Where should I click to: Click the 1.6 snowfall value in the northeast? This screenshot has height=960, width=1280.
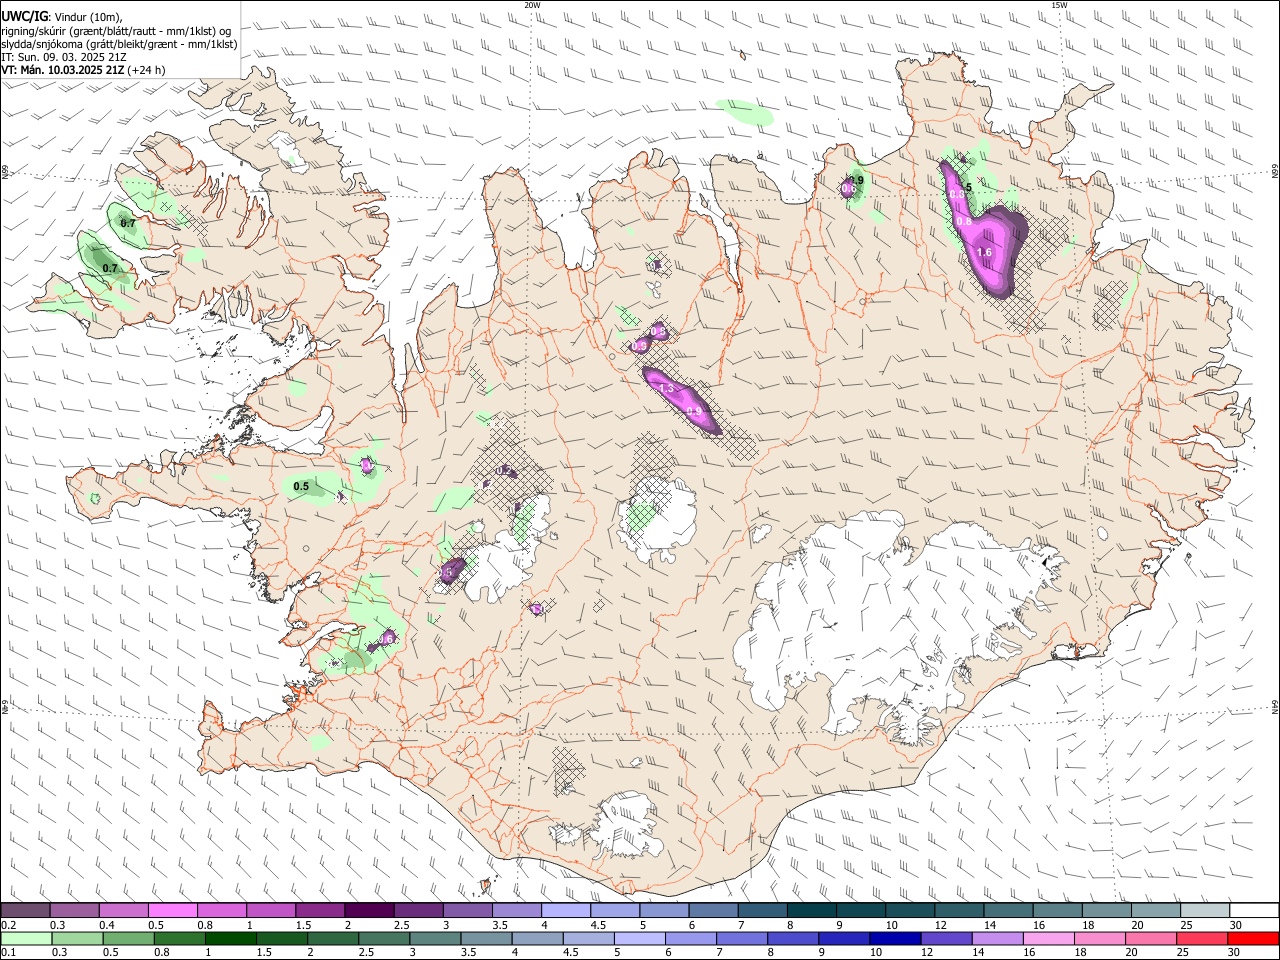click(x=985, y=253)
